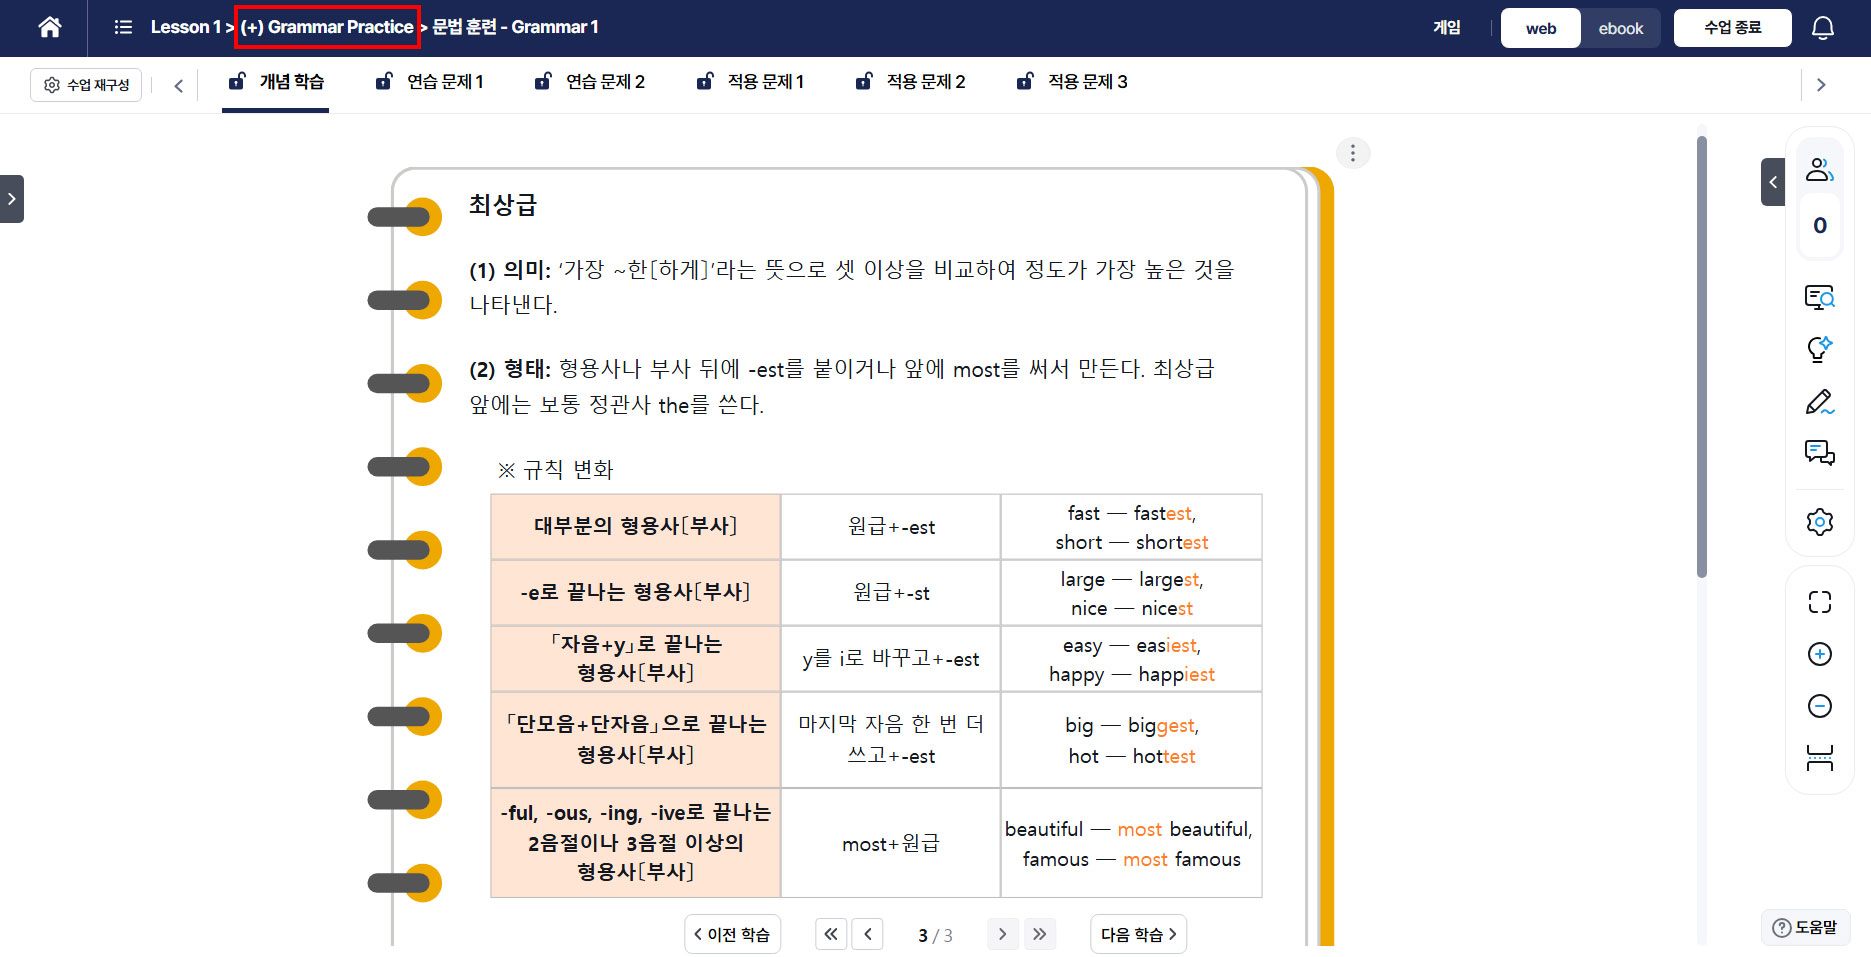Enter fullscreen mode icon

point(1819,602)
